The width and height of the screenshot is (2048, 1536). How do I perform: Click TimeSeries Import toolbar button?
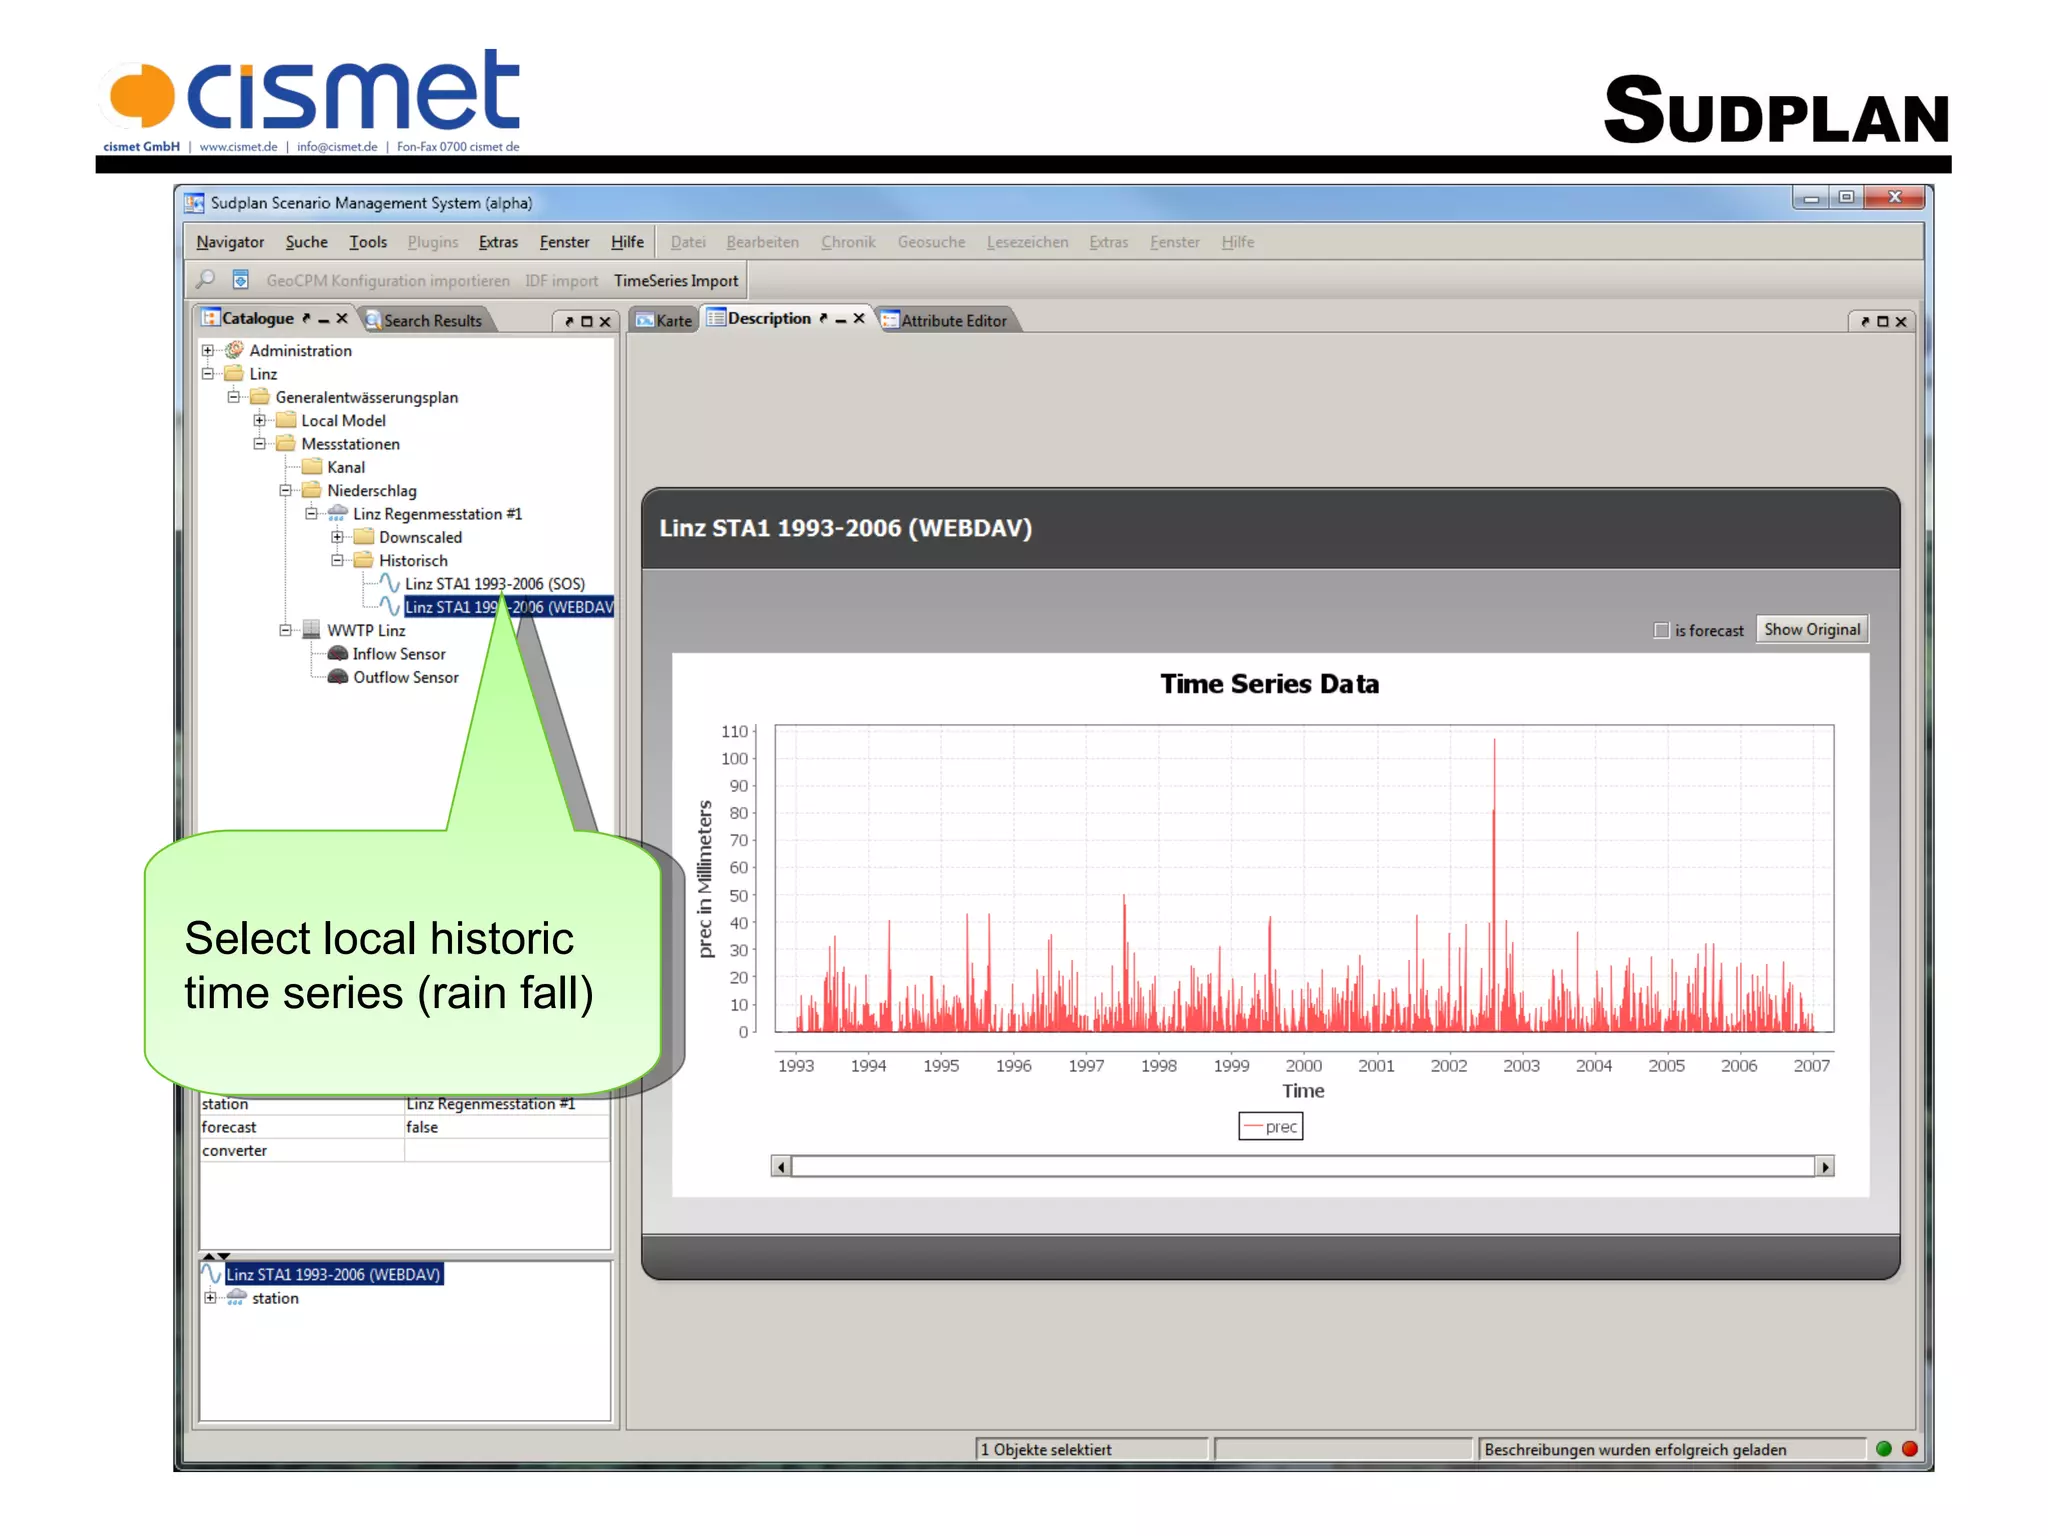(676, 281)
